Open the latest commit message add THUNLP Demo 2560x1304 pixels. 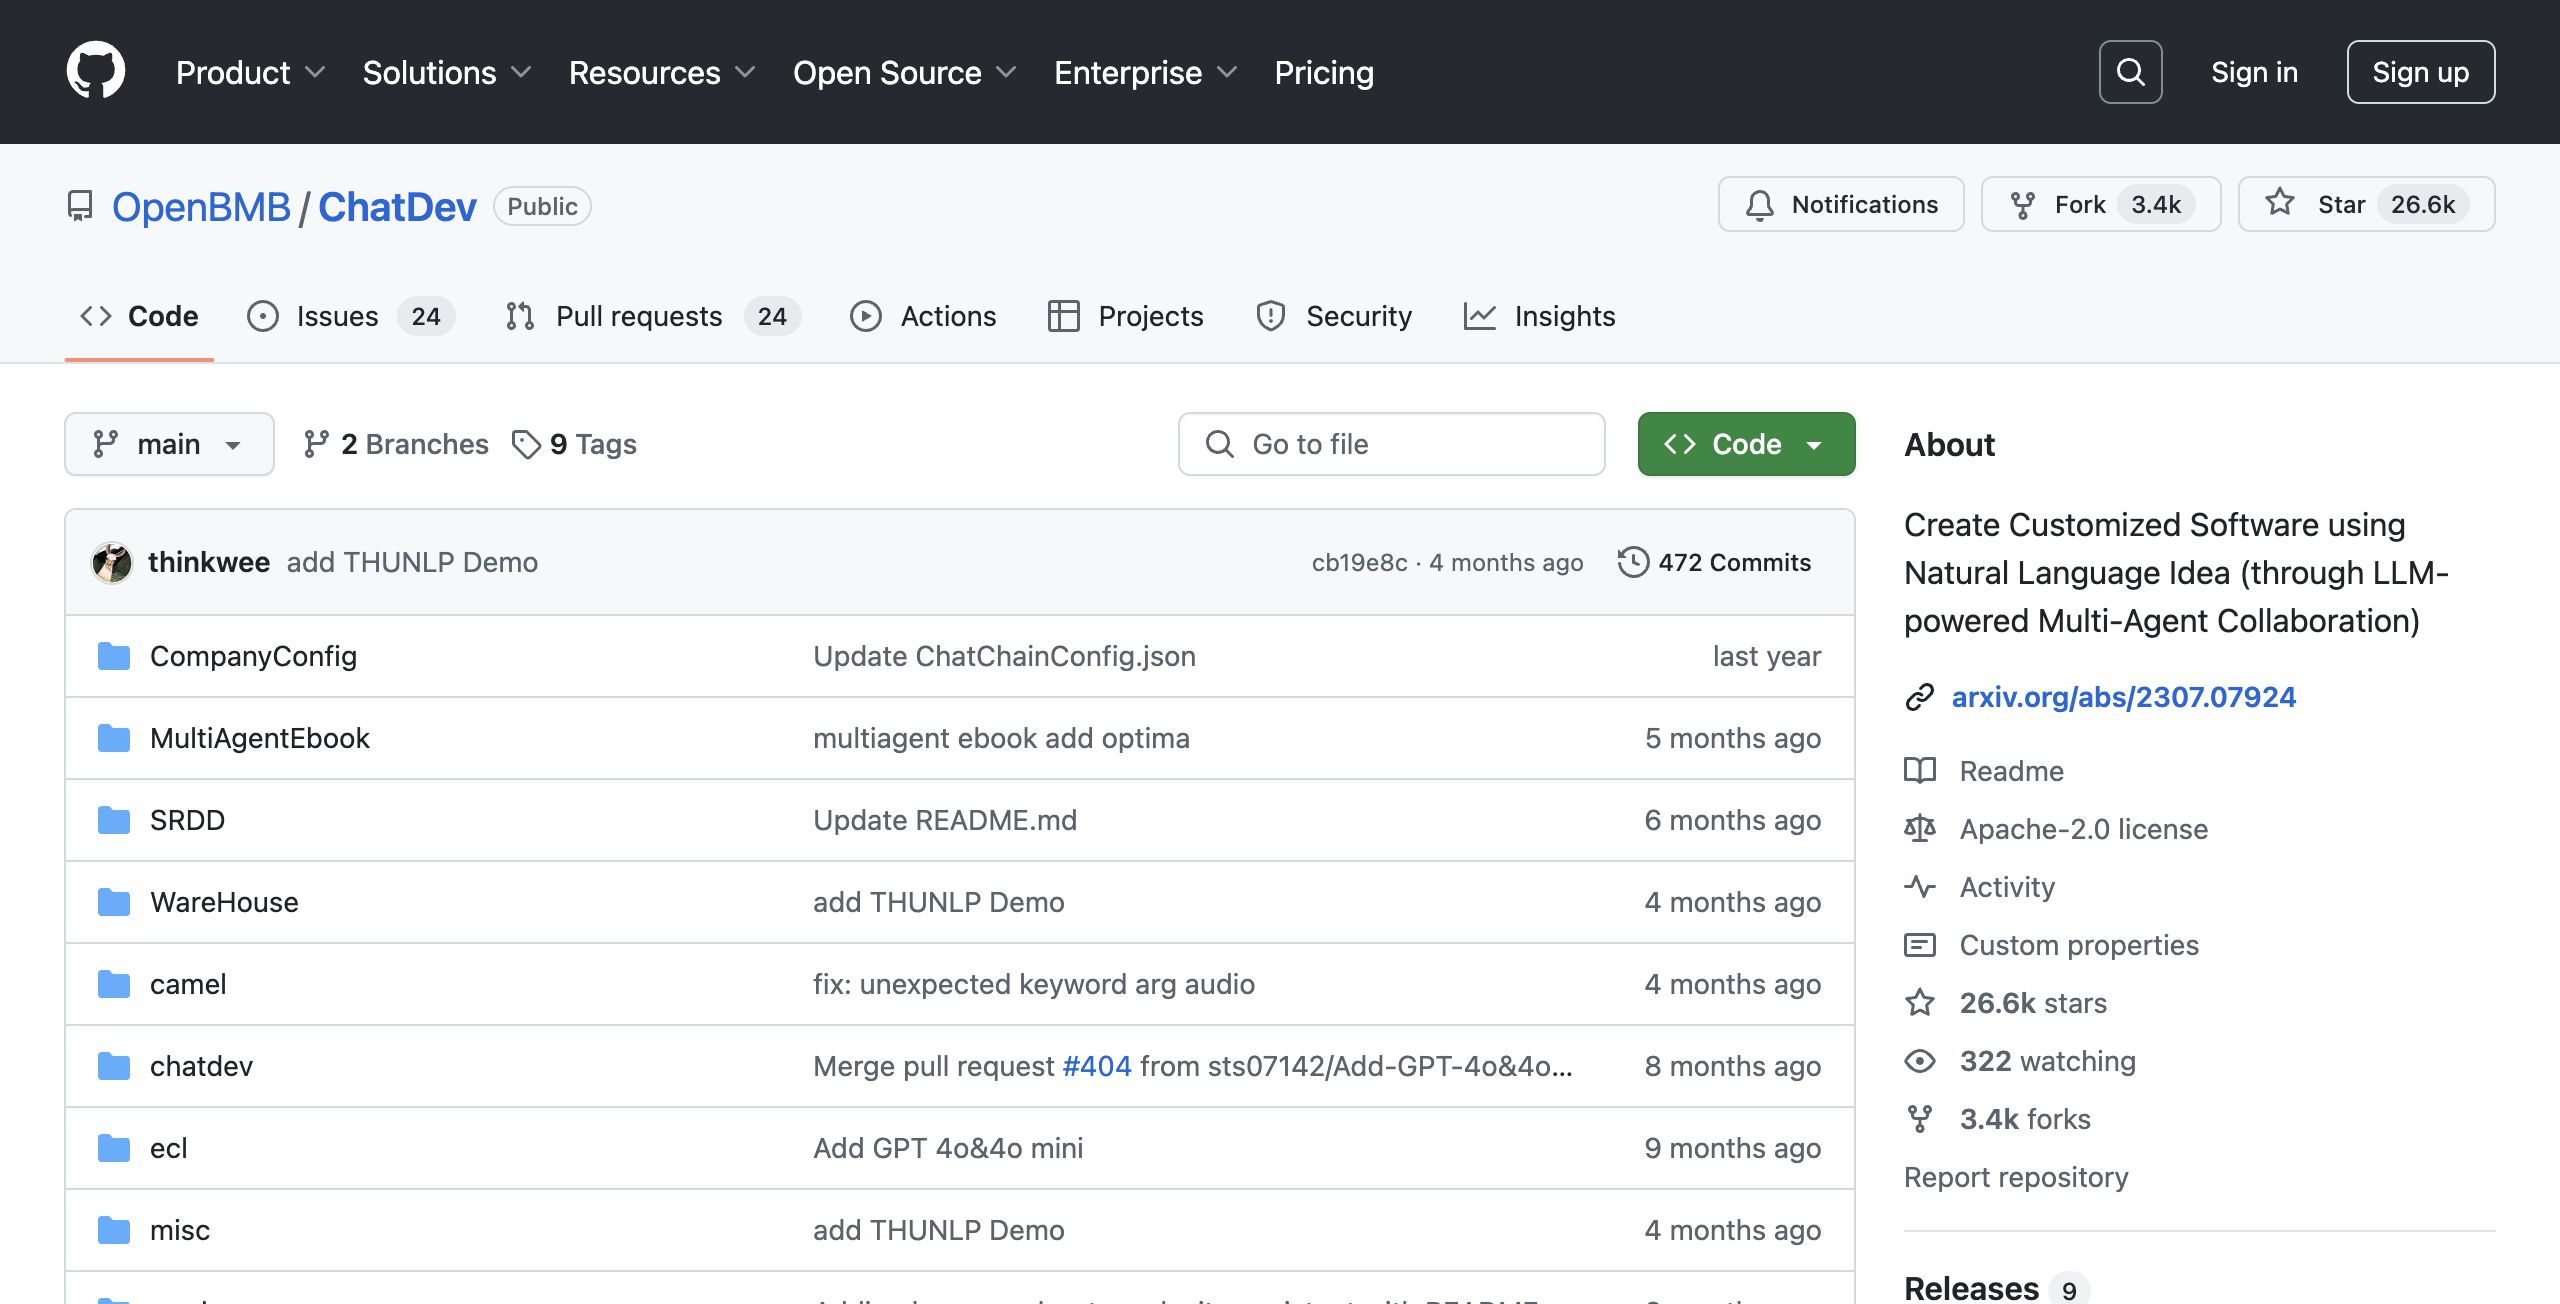coord(412,562)
